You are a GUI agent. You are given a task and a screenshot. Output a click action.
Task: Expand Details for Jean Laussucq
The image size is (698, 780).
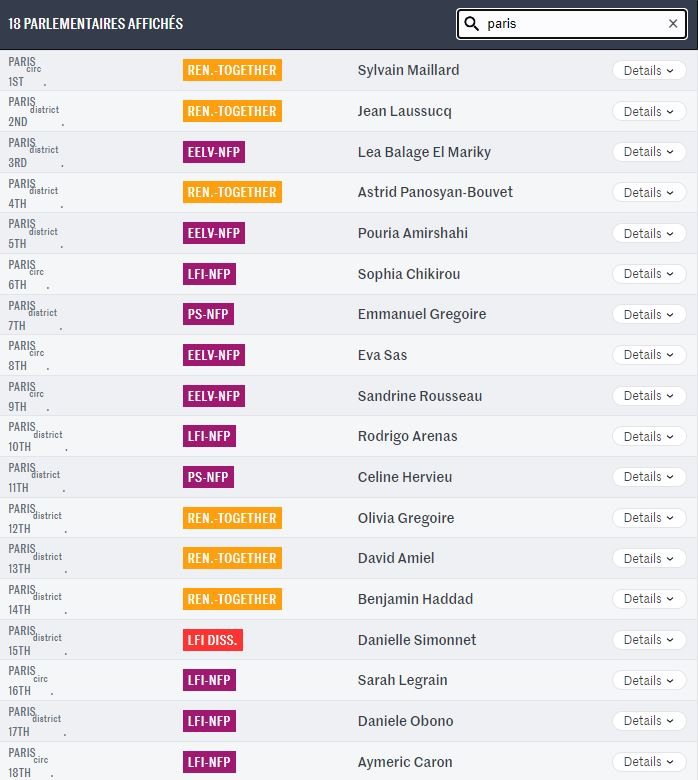[x=649, y=111]
